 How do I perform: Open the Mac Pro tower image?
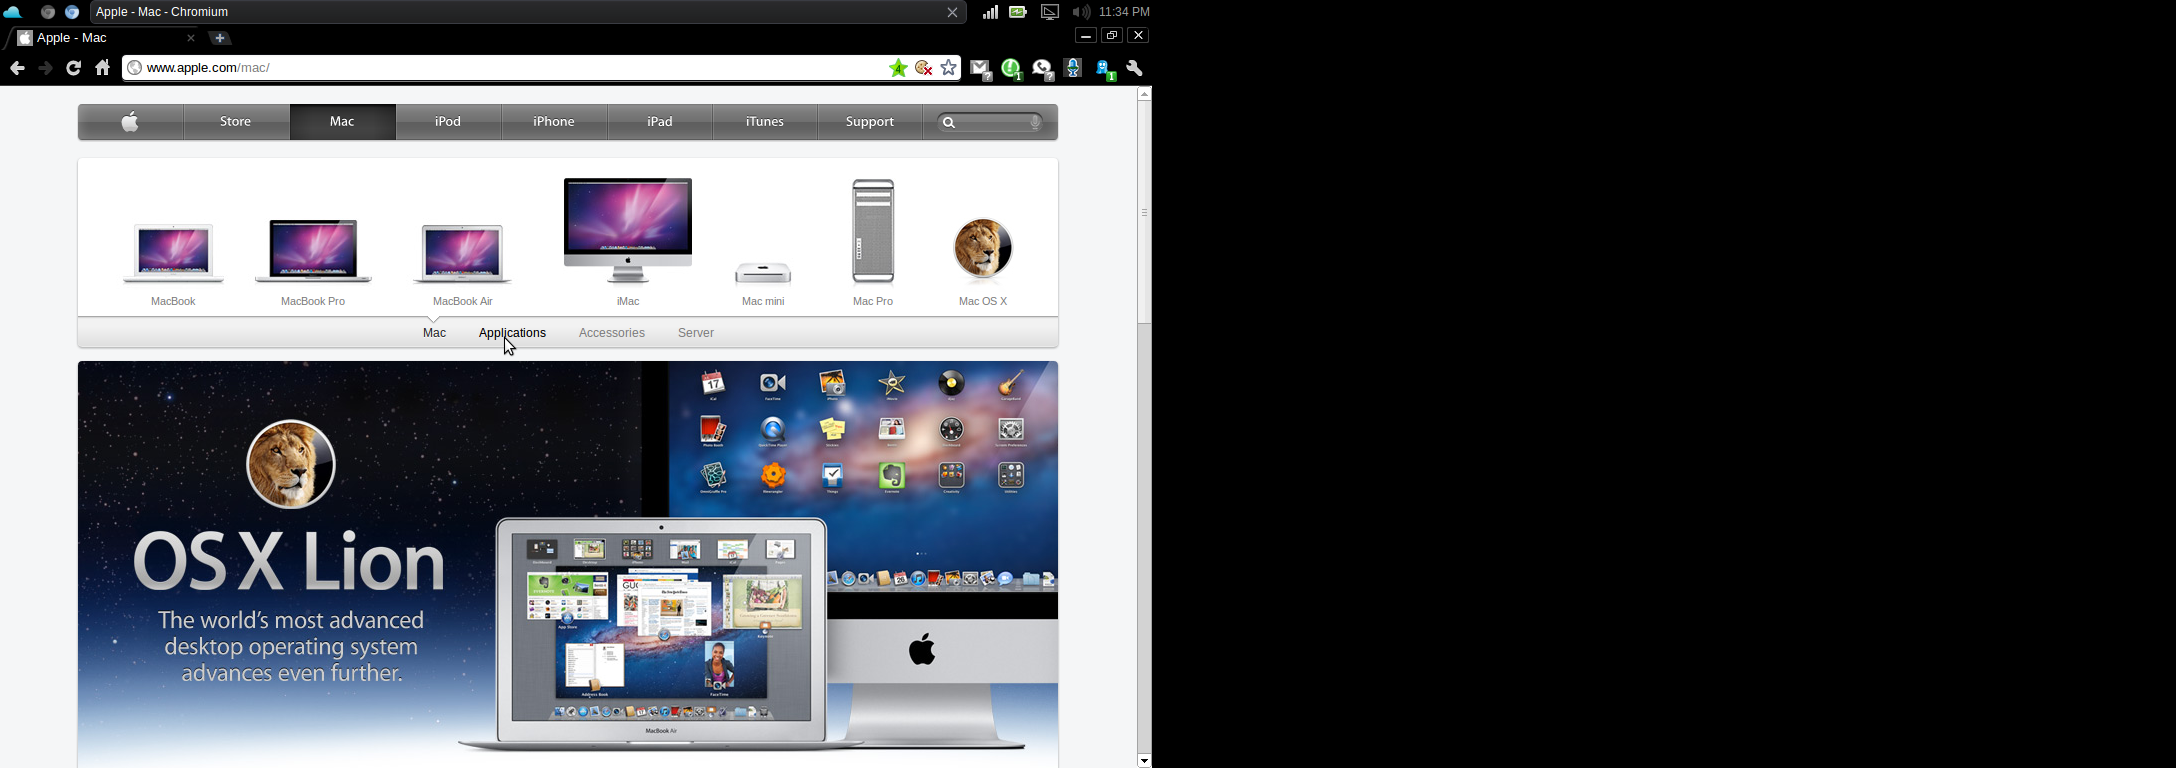point(873,231)
